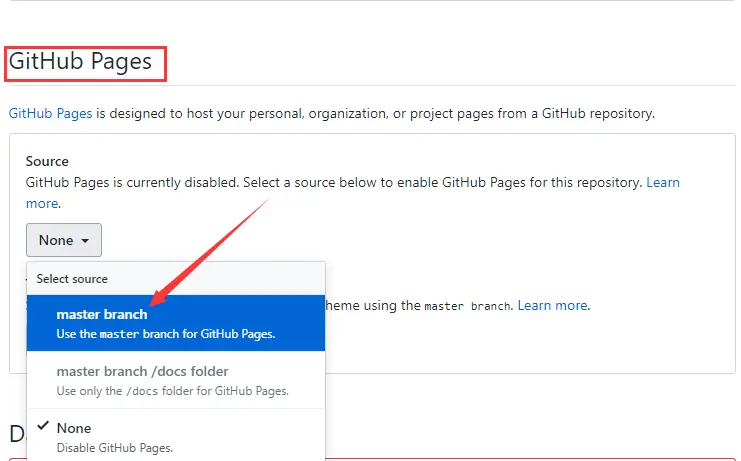The height and width of the screenshot is (461, 741).
Task: Choose master branch /docs folder option
Action: [x=176, y=380]
